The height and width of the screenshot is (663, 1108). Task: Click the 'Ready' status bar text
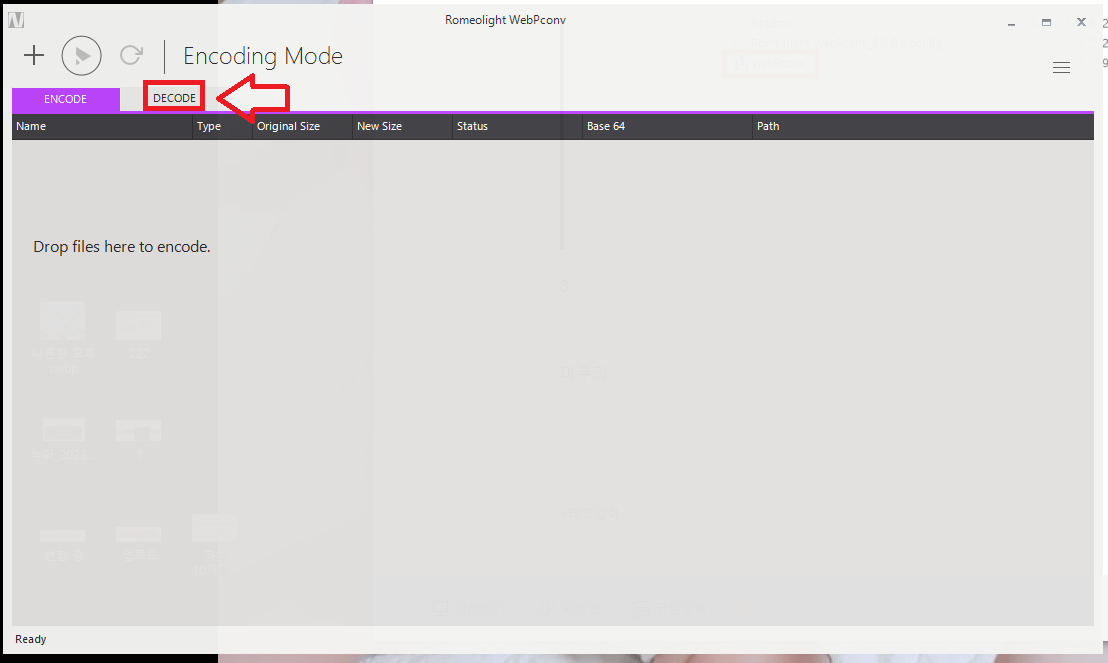[30, 639]
